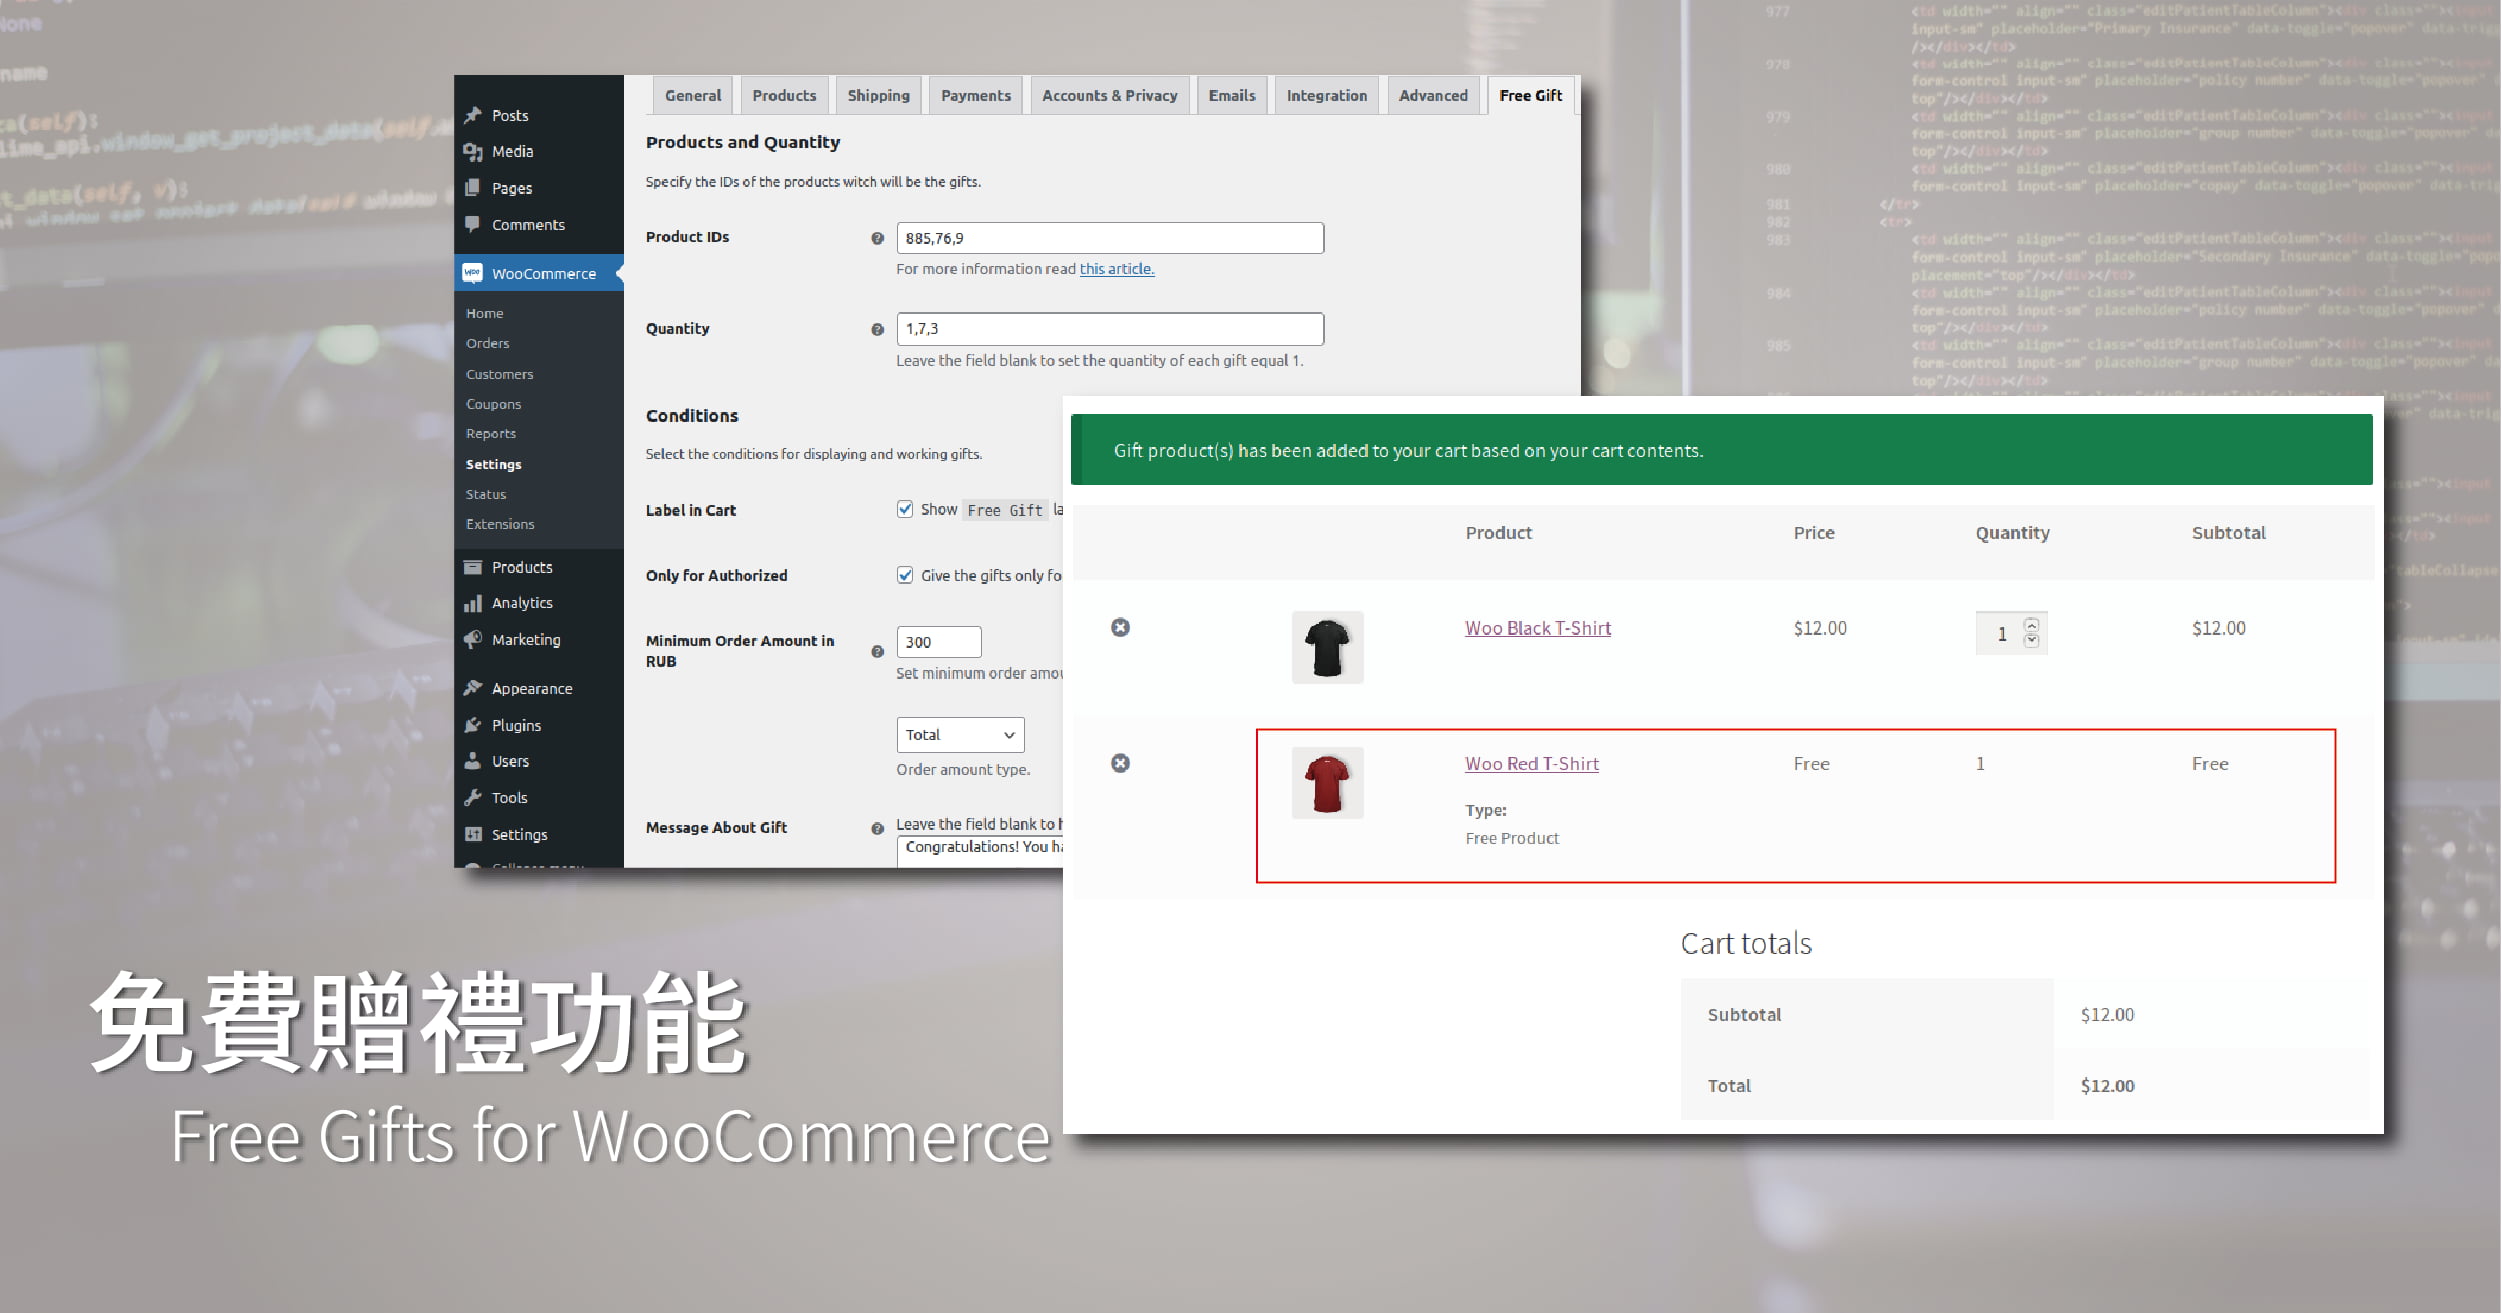Remove Woo Black T-Shirt from cart
This screenshot has height=1313, width=2501.
tap(1120, 627)
